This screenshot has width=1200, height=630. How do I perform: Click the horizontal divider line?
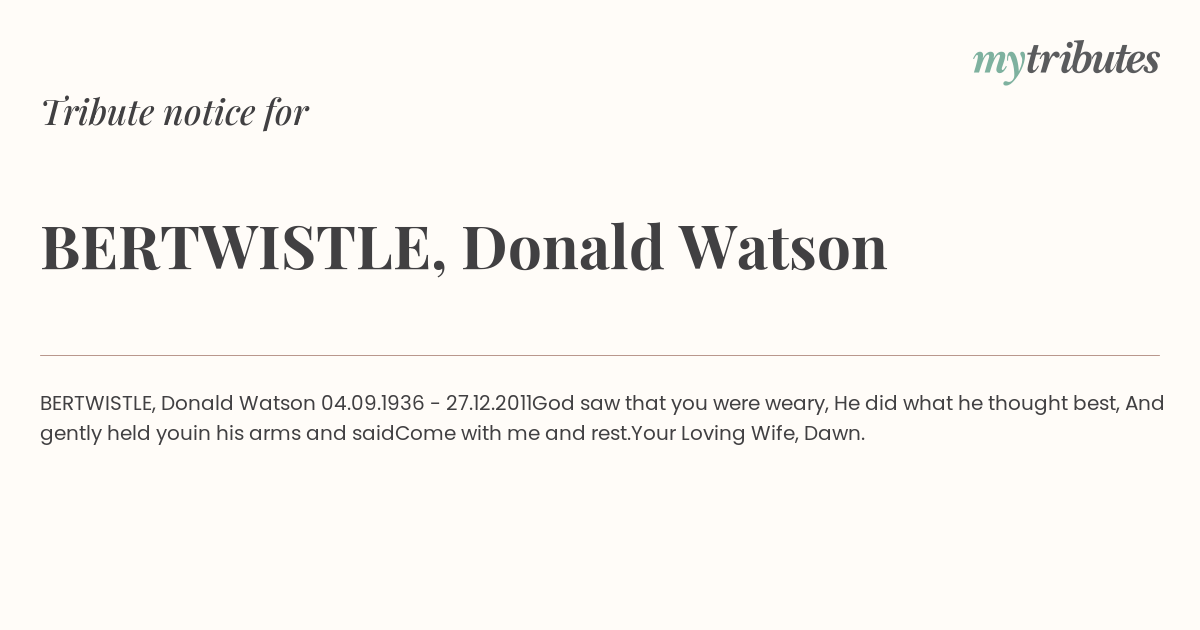coord(600,355)
